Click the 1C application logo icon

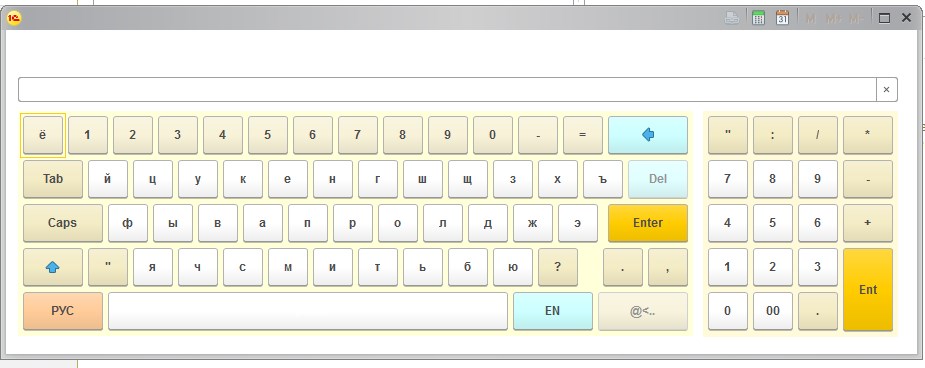(14, 18)
